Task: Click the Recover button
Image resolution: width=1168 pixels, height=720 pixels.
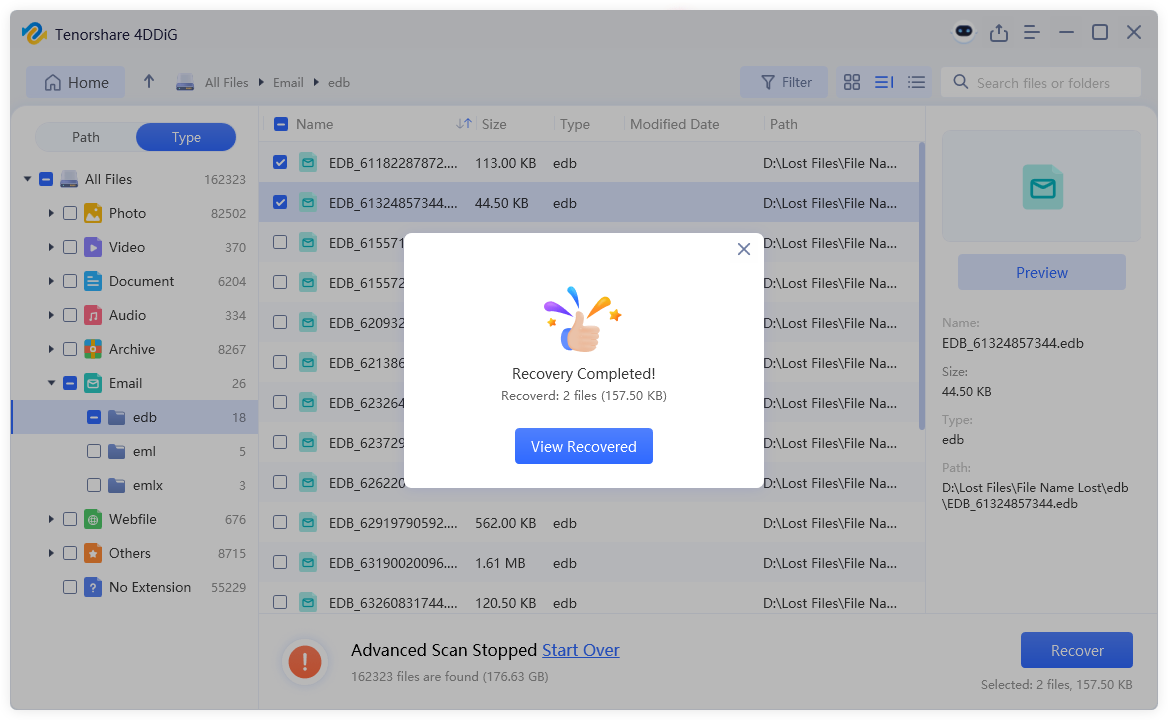Action: (x=1076, y=650)
